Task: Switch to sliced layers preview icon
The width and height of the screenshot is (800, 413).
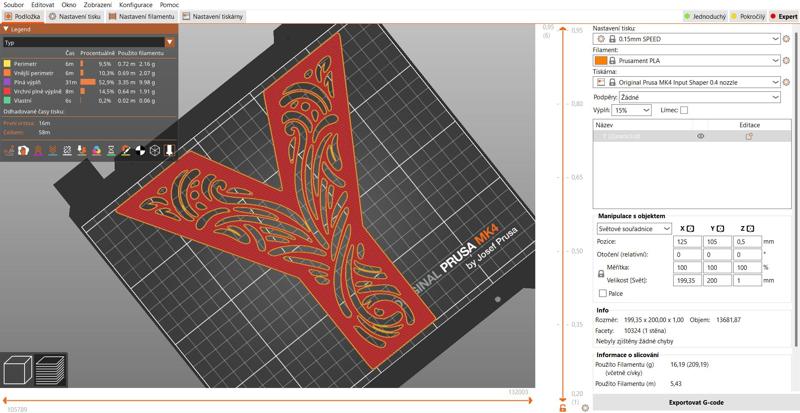Action: (50, 369)
